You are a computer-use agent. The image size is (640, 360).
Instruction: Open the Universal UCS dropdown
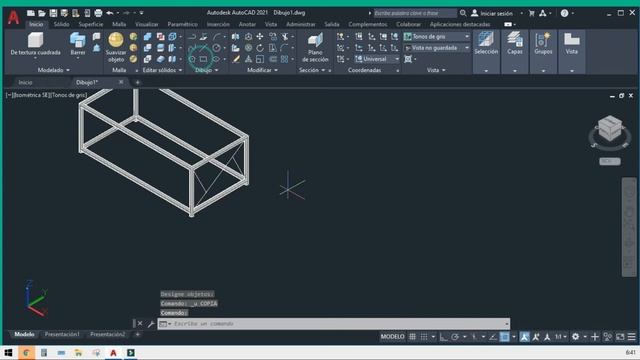(376, 59)
